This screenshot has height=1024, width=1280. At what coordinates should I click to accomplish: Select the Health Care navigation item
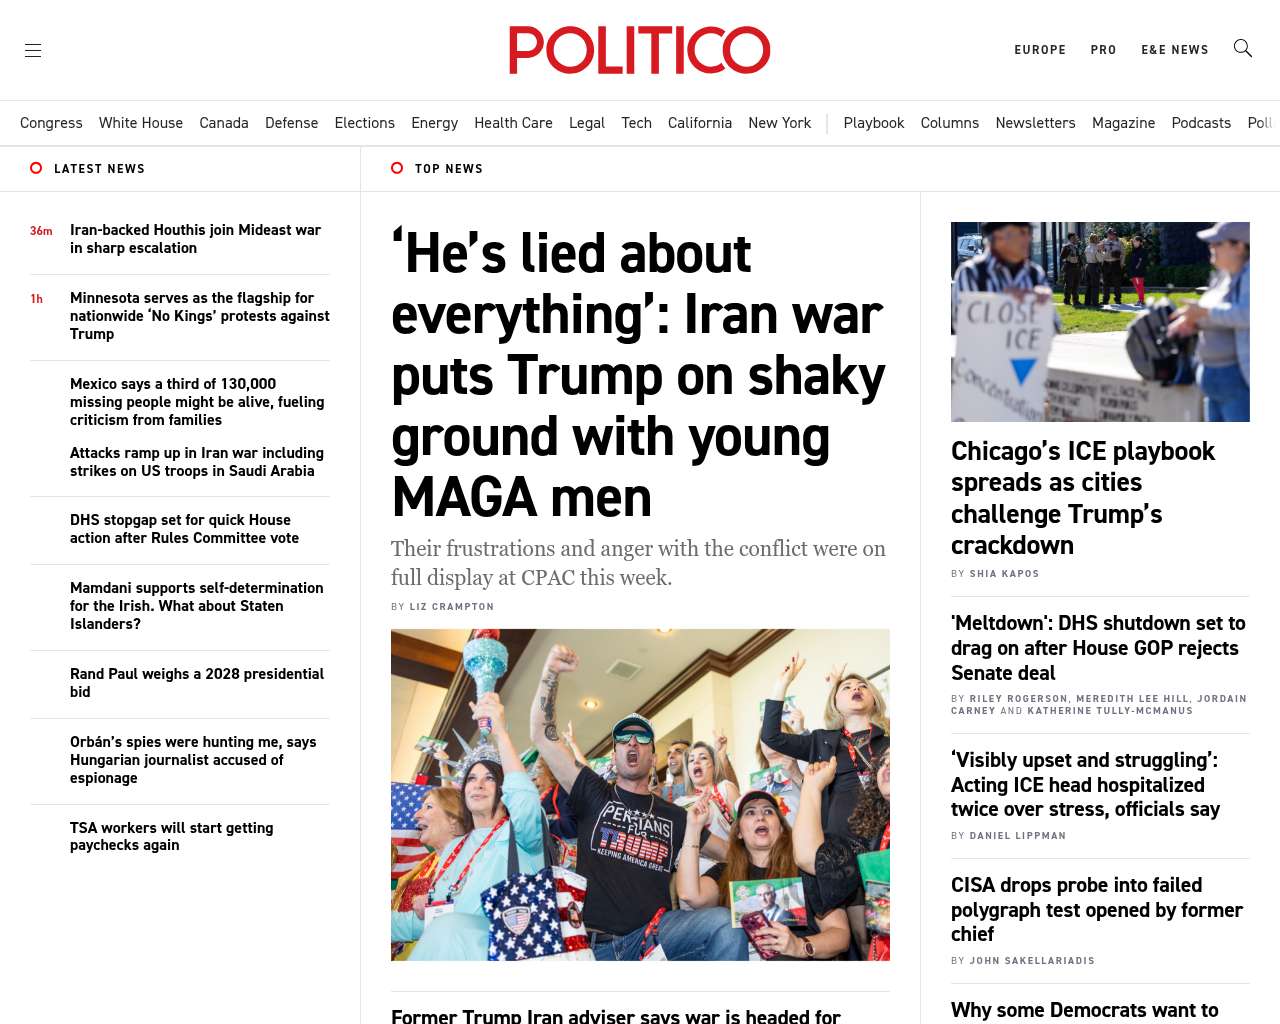click(513, 123)
